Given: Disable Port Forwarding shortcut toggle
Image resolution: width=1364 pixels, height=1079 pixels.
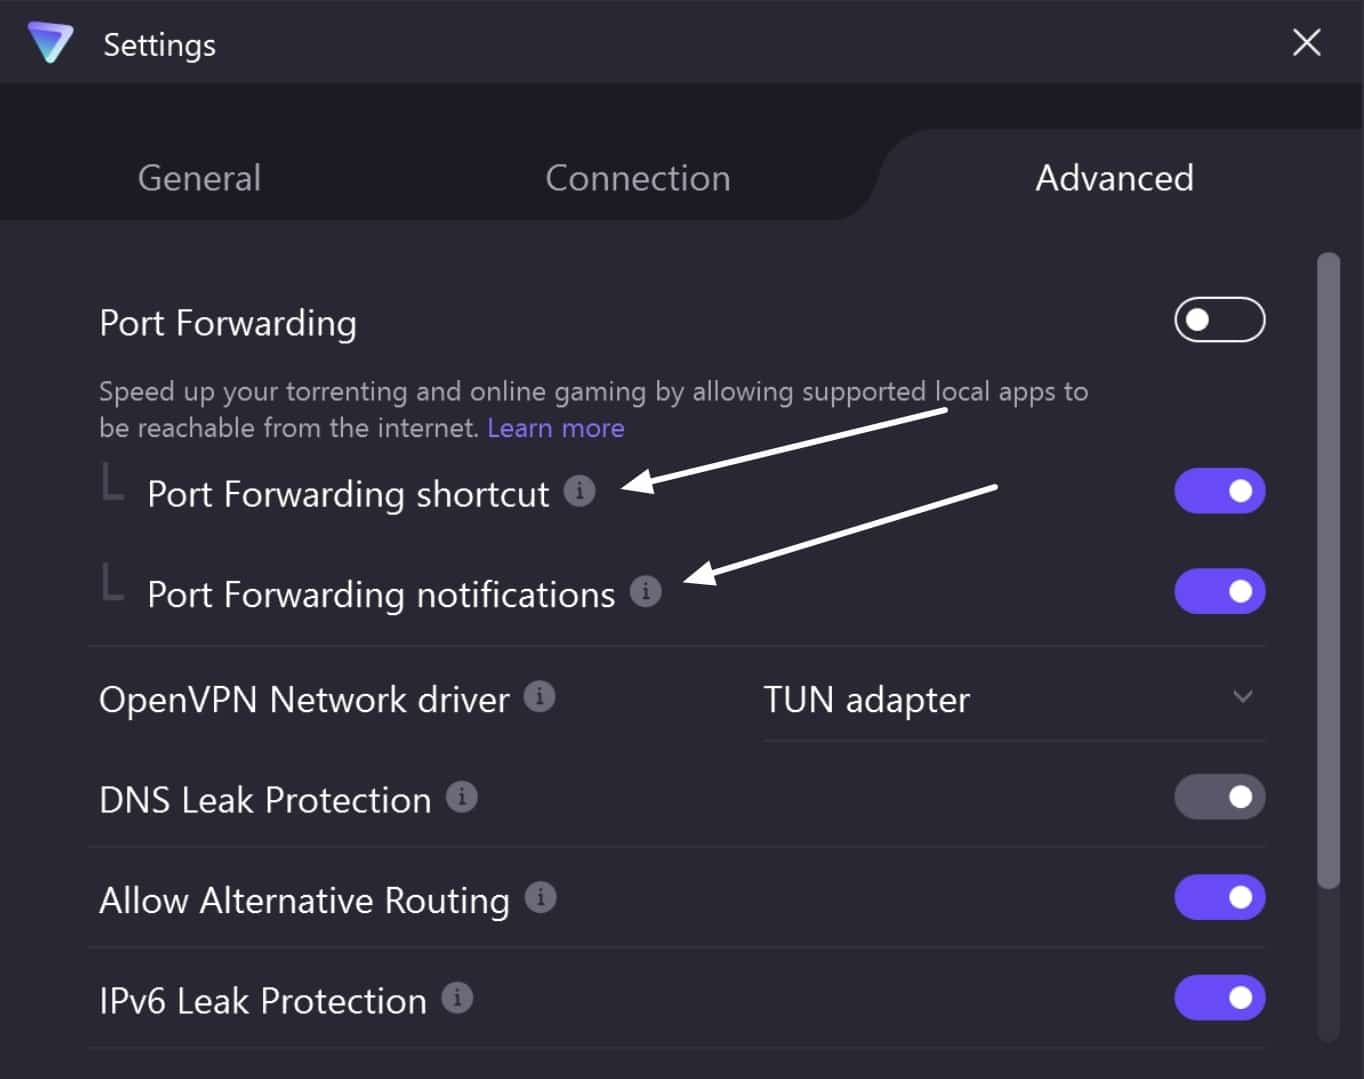Looking at the screenshot, I should [x=1220, y=491].
